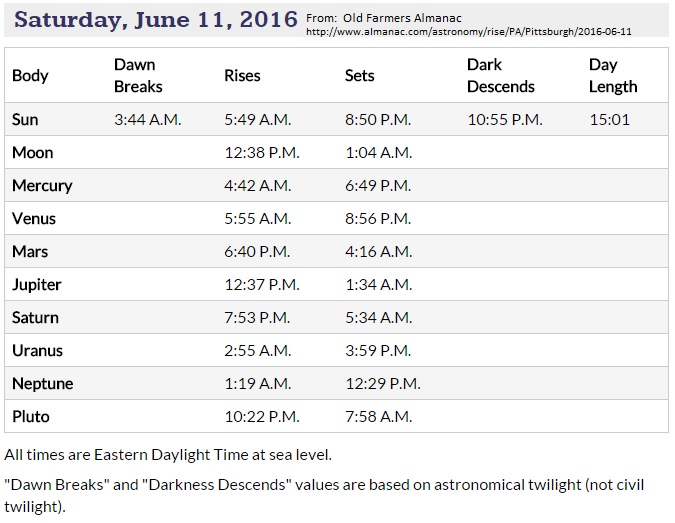The height and width of the screenshot is (523, 675).
Task: Click the Dark Descends column header
Action: point(501,75)
